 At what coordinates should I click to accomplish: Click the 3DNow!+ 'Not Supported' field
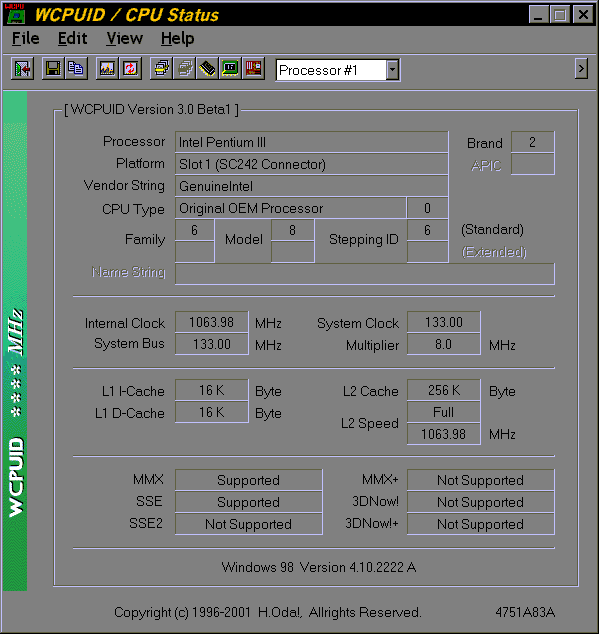[x=481, y=524]
